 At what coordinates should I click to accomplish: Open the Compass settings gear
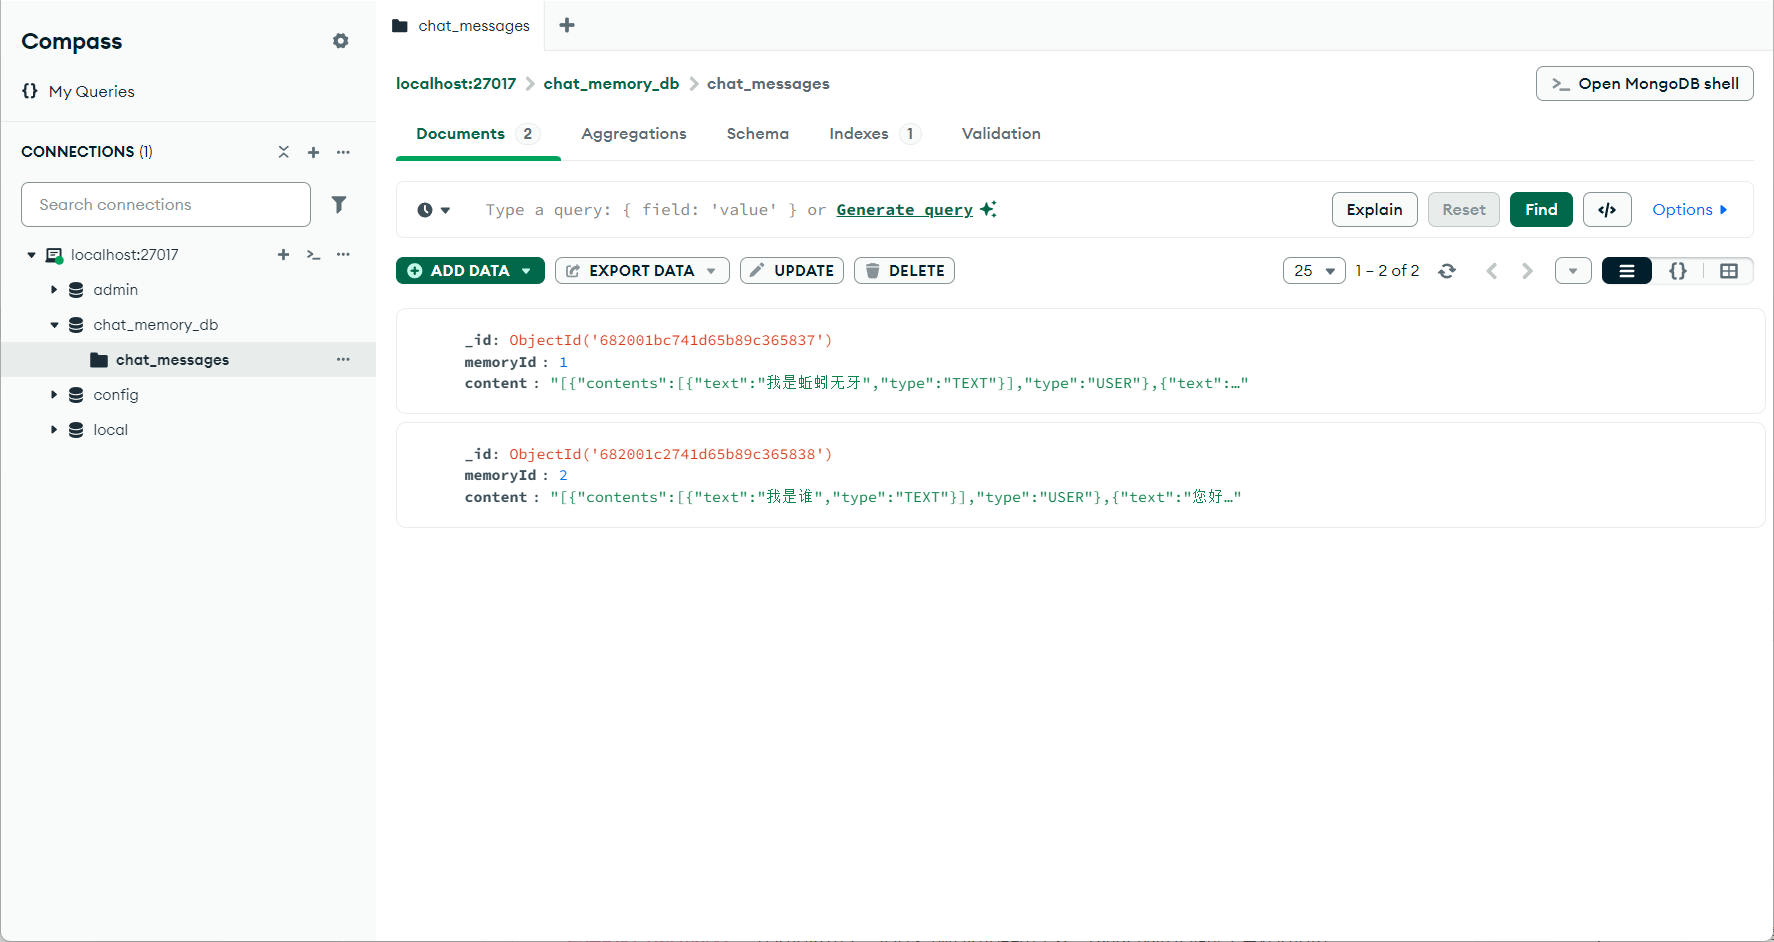point(340,41)
